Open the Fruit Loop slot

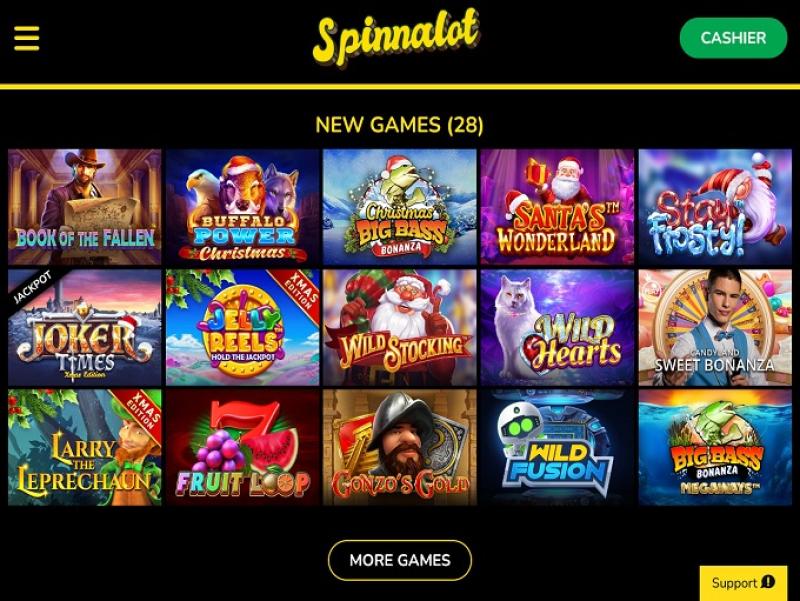(x=242, y=447)
